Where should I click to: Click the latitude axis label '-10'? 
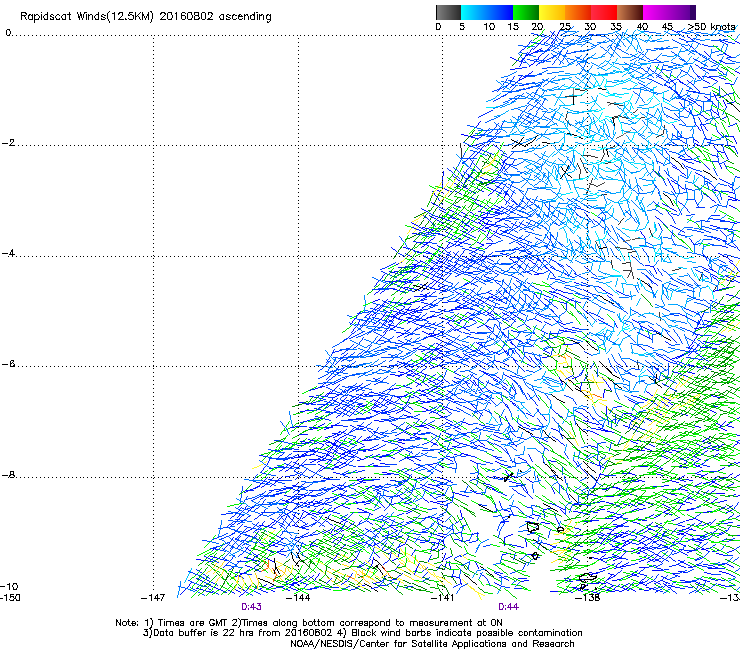9,586
